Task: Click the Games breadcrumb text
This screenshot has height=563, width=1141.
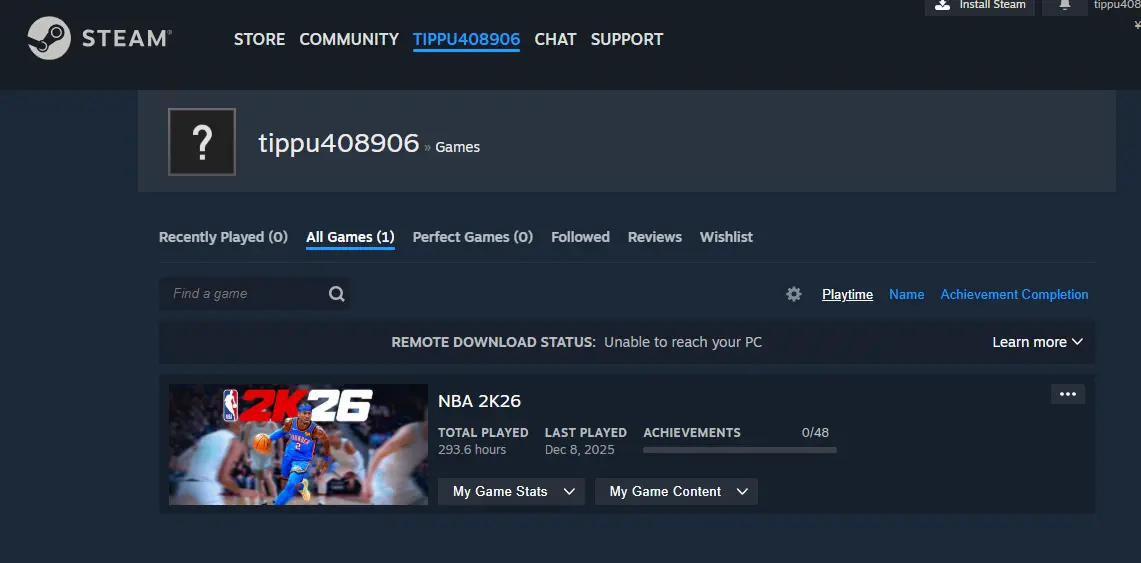Action: pyautogui.click(x=458, y=147)
